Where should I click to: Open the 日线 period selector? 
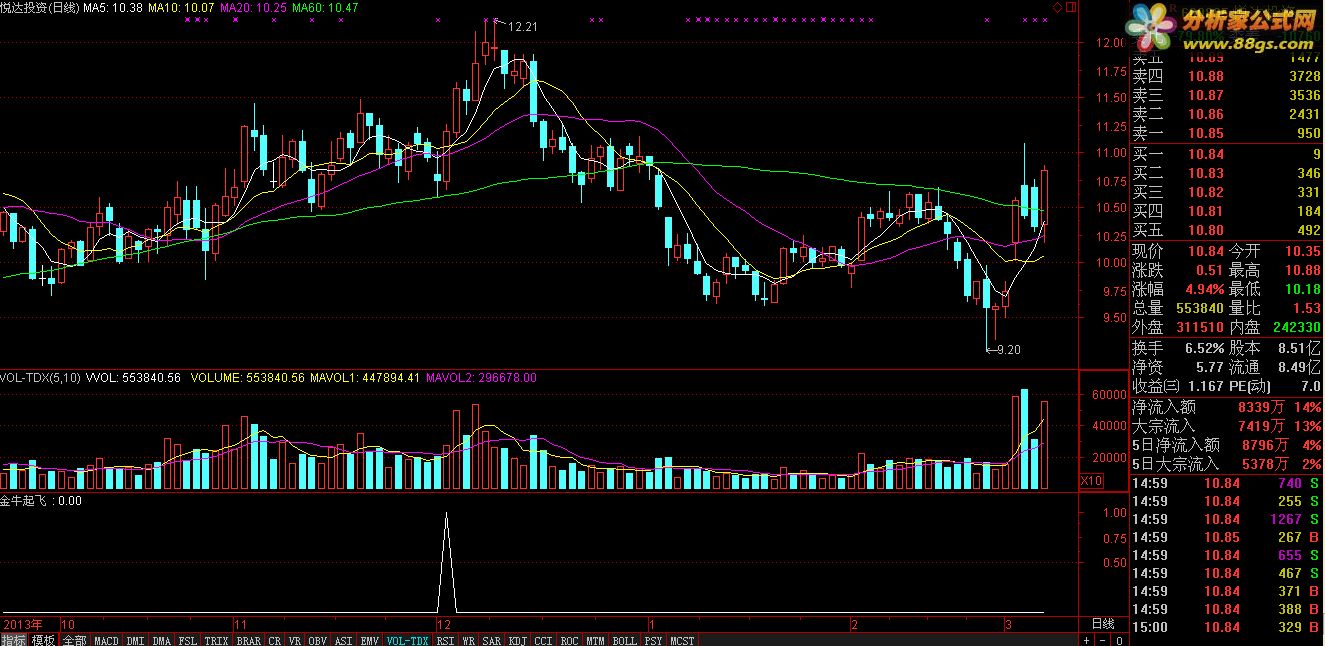1103,624
